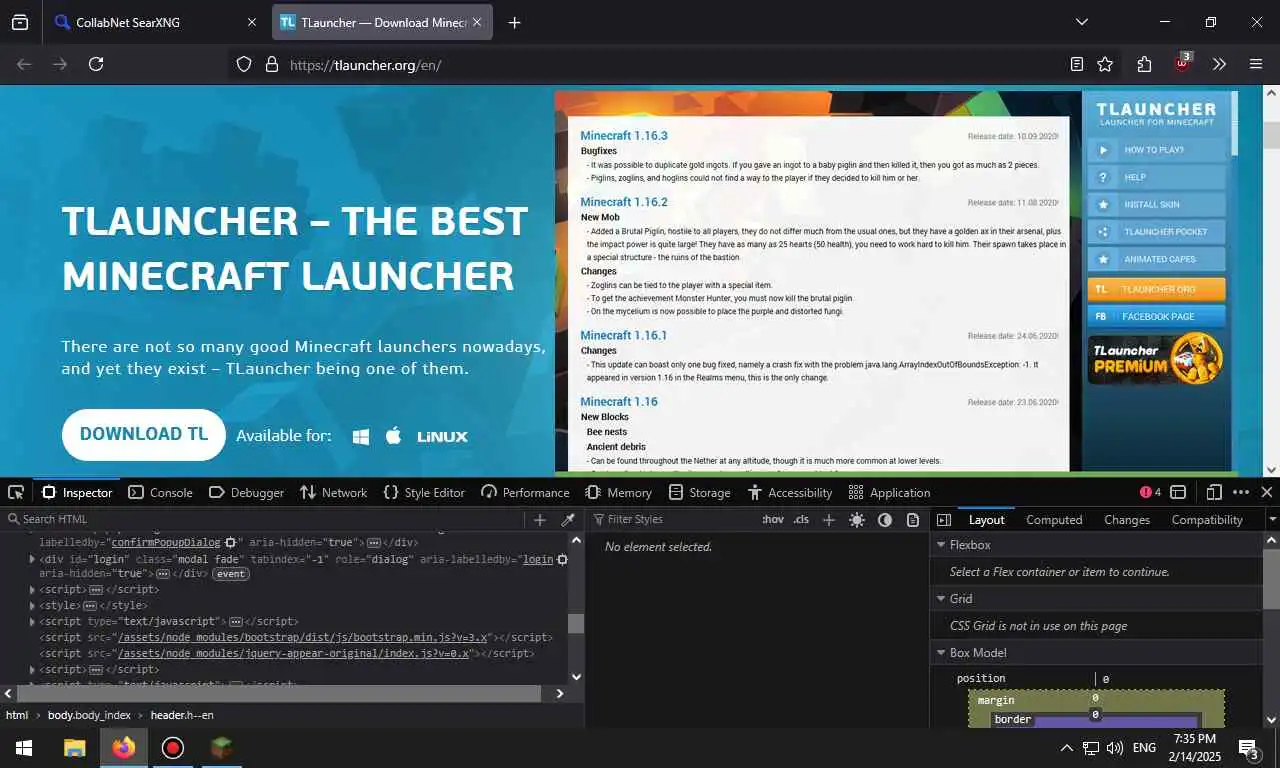Open the screen recorder taskbar icon
The width and height of the screenshot is (1280, 768).
click(x=173, y=747)
